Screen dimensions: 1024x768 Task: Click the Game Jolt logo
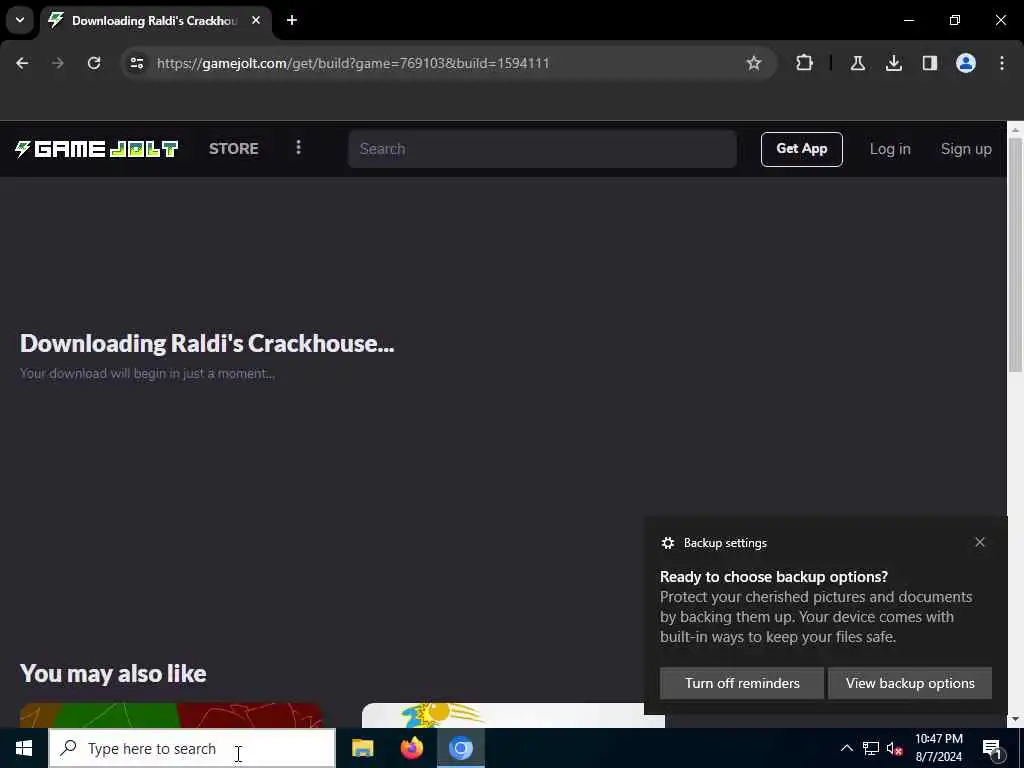tap(96, 149)
